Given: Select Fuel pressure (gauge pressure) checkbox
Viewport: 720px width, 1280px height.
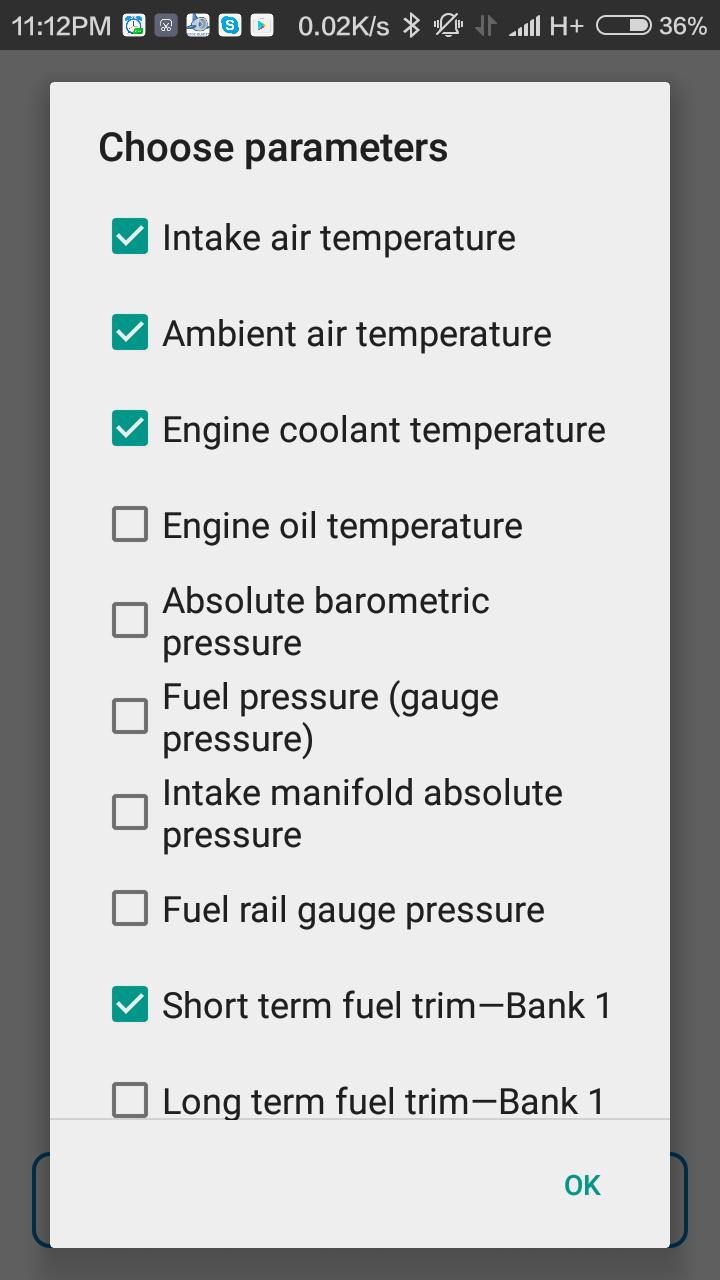Looking at the screenshot, I should tap(130, 717).
